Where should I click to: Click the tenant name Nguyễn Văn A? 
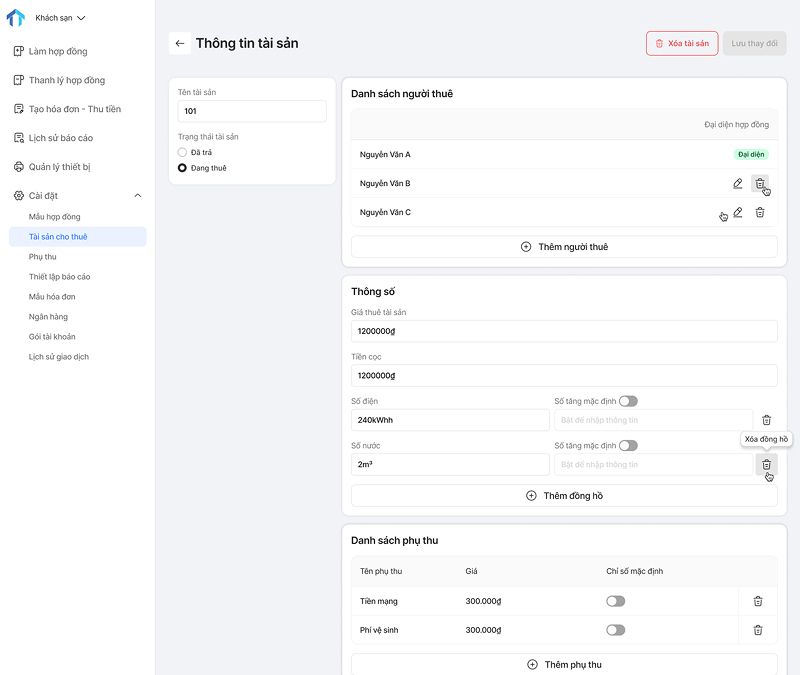[x=385, y=154]
